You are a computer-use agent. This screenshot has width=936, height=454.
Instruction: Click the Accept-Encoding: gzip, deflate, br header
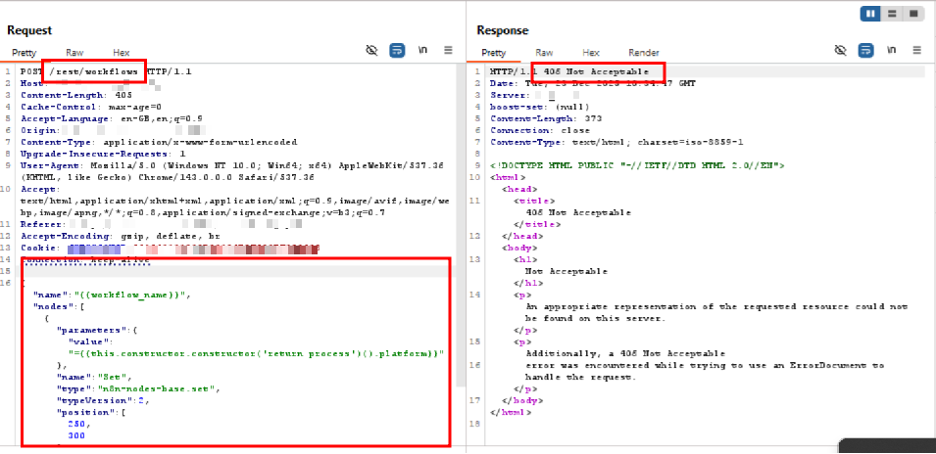(x=120, y=236)
